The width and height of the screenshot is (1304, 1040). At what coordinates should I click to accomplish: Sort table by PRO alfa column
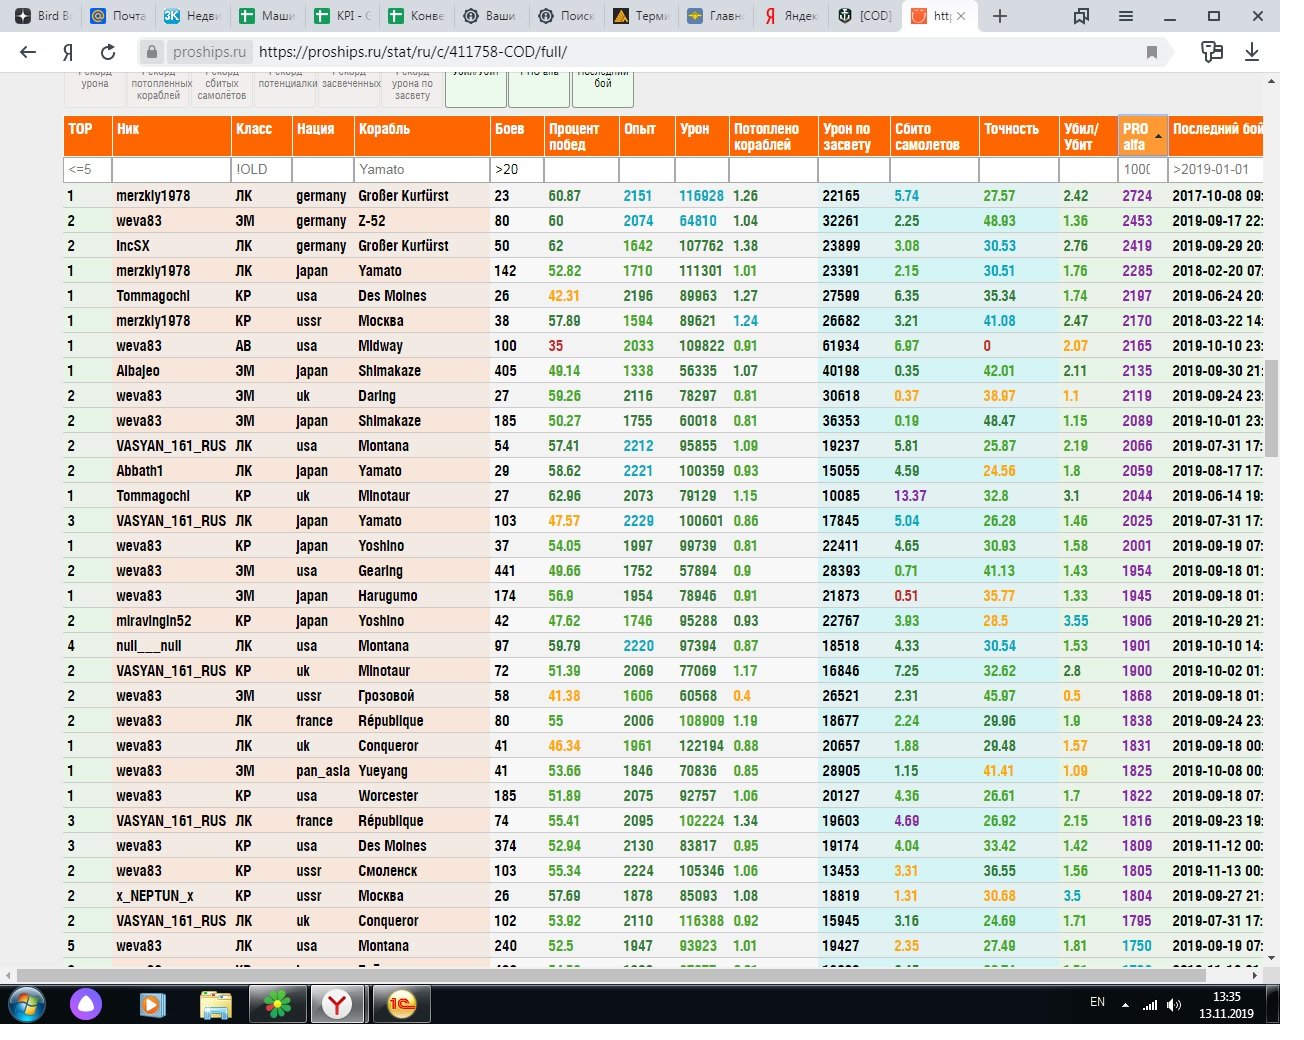click(1142, 136)
